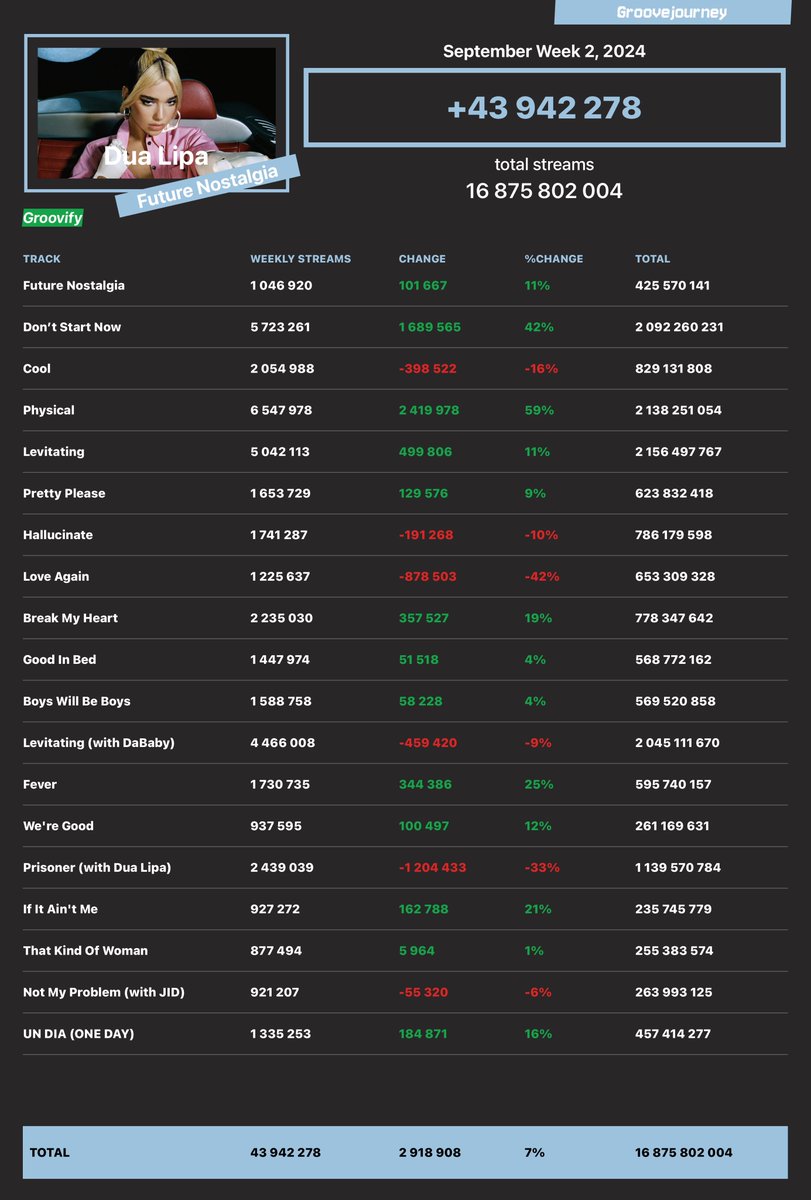811x1200 pixels.
Task: Select the Good In Bed track name
Action: (60, 660)
